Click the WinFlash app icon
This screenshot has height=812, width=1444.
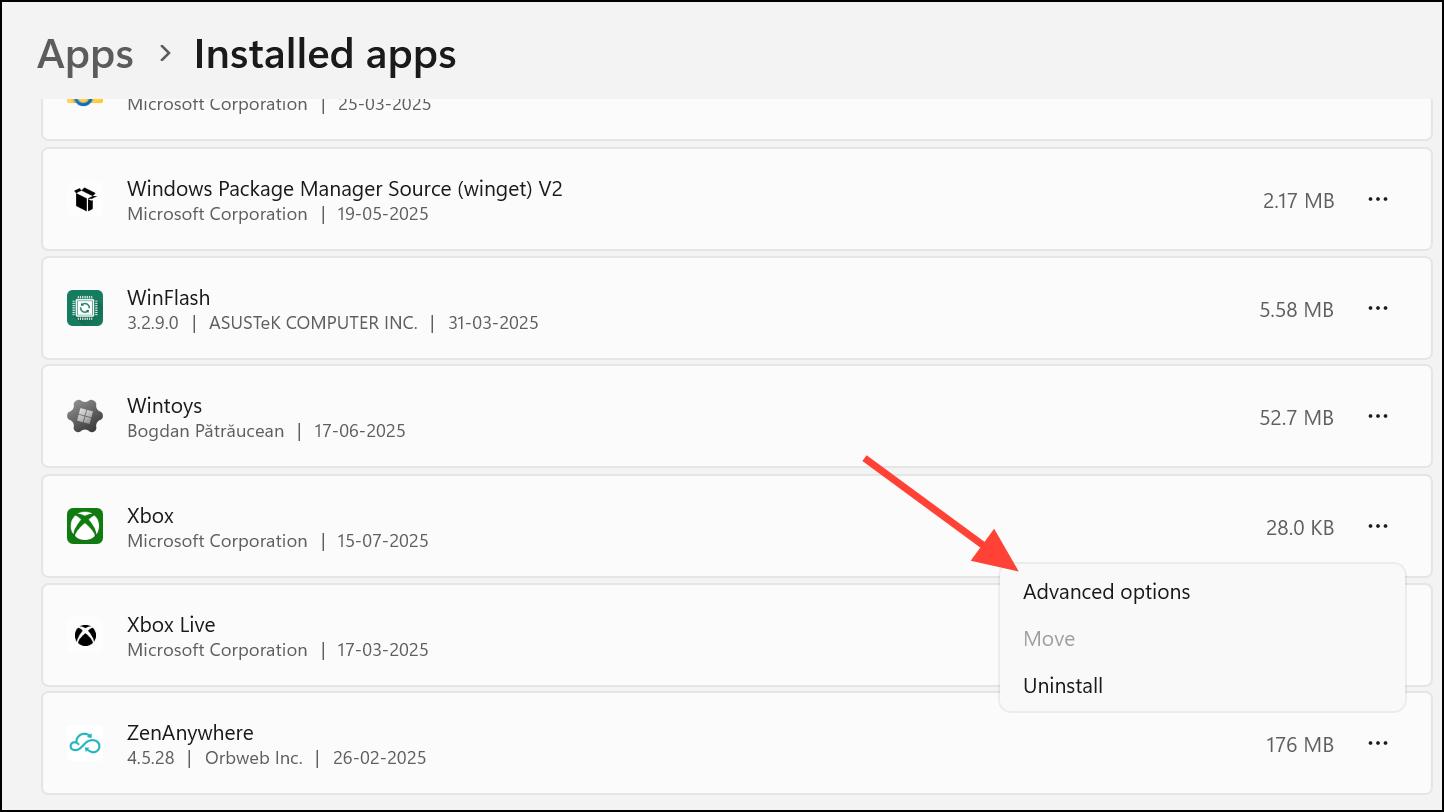(x=85, y=308)
